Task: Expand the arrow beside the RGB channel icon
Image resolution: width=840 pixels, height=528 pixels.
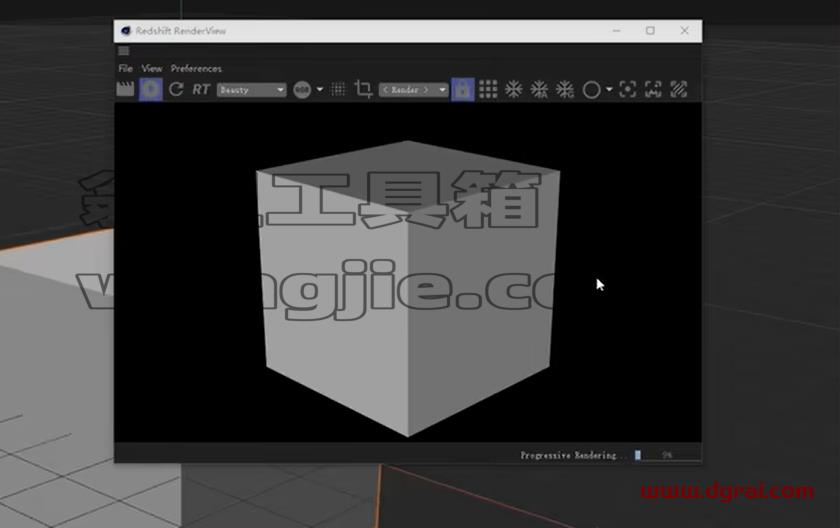Action: pos(320,89)
